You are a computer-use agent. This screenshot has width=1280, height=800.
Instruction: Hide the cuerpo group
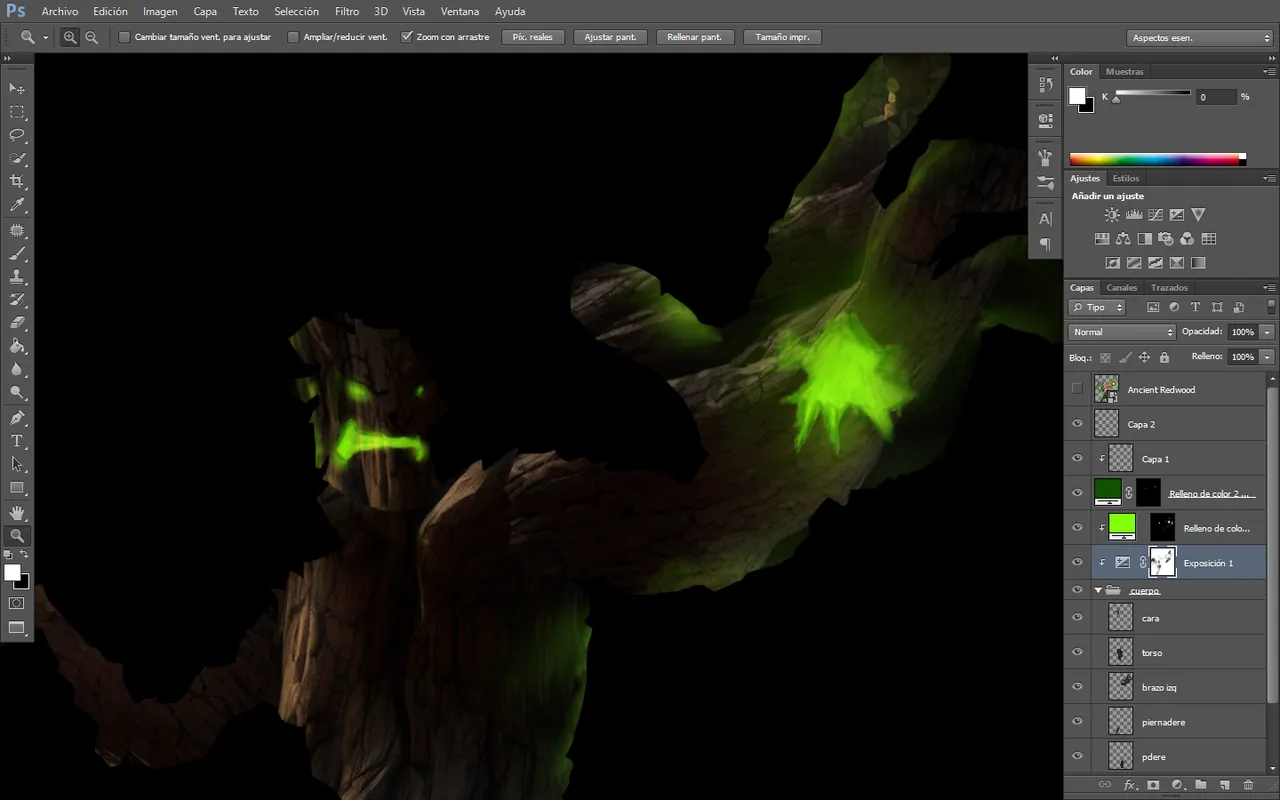point(1077,591)
